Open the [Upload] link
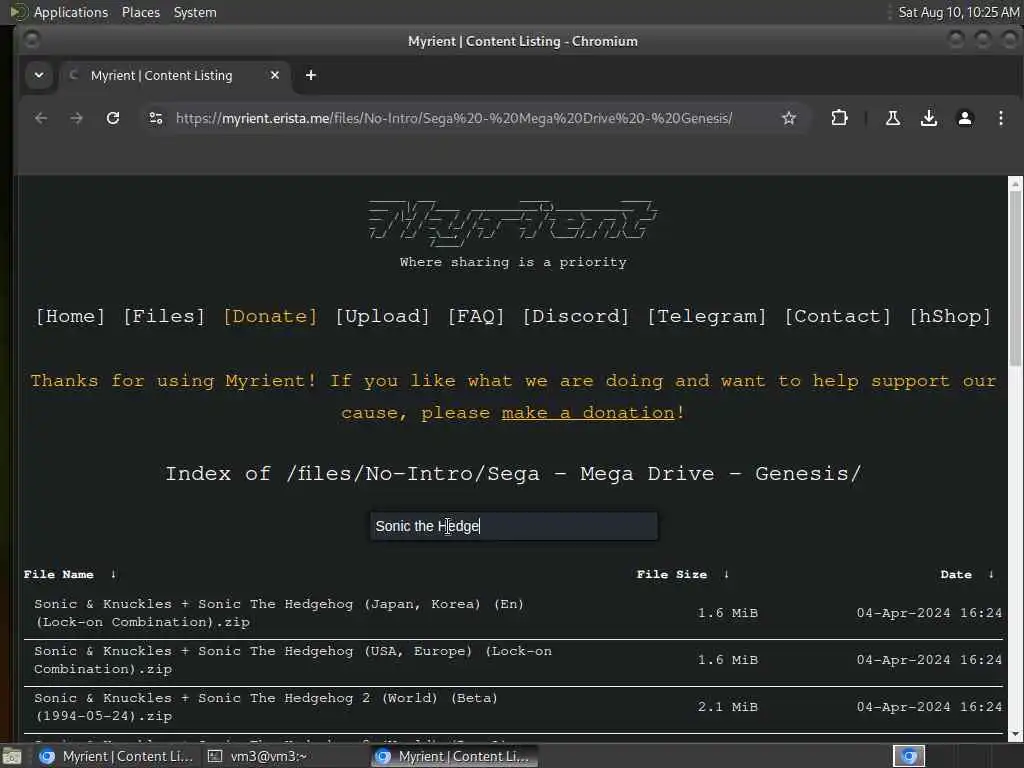This screenshot has width=1024, height=768. coord(382,317)
